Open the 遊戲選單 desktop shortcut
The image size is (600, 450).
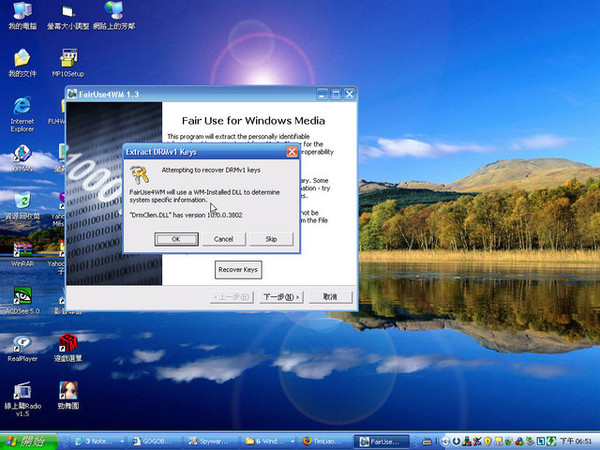[68, 348]
